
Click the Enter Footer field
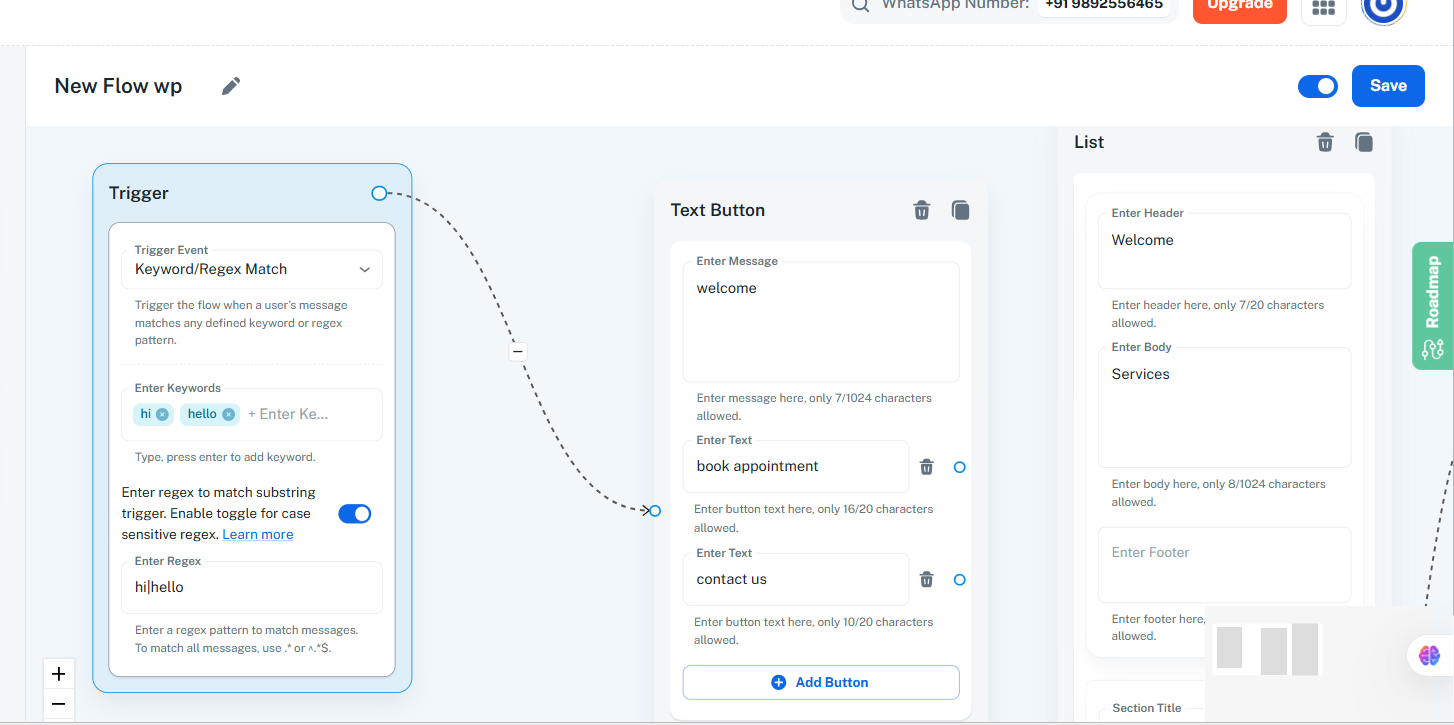coord(1224,564)
